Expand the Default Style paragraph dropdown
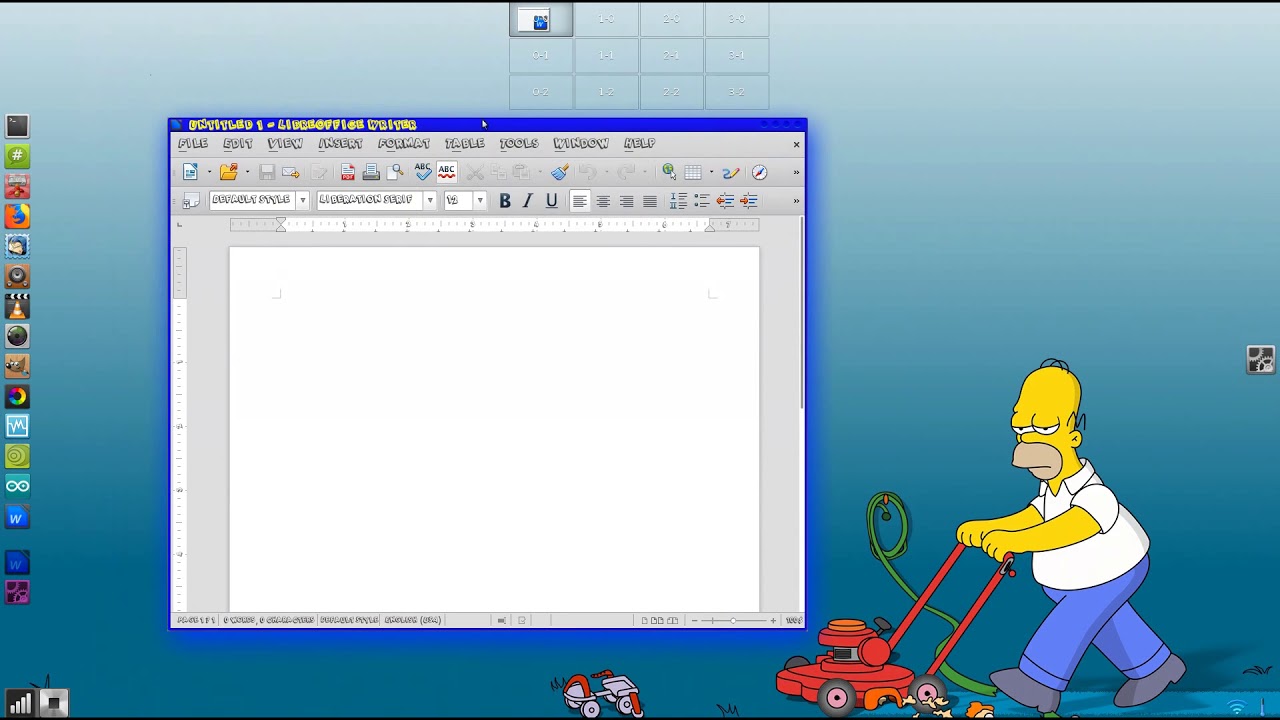Screen dimensions: 1280x720 point(302,201)
